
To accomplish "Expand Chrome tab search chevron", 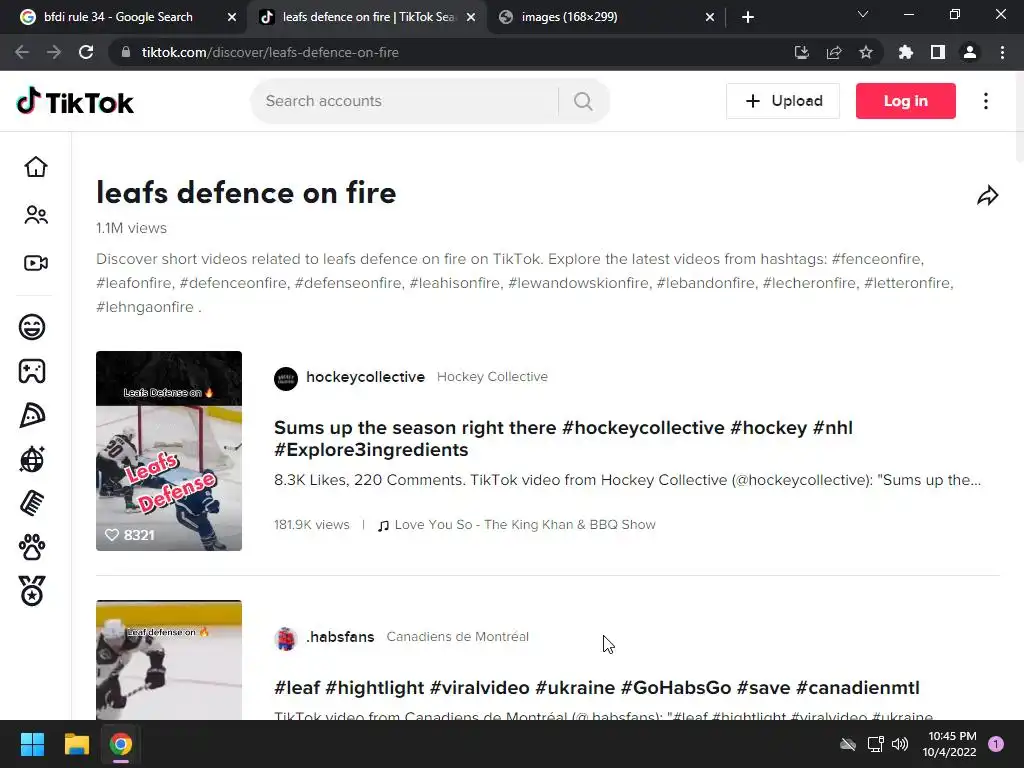I will click(863, 14).
